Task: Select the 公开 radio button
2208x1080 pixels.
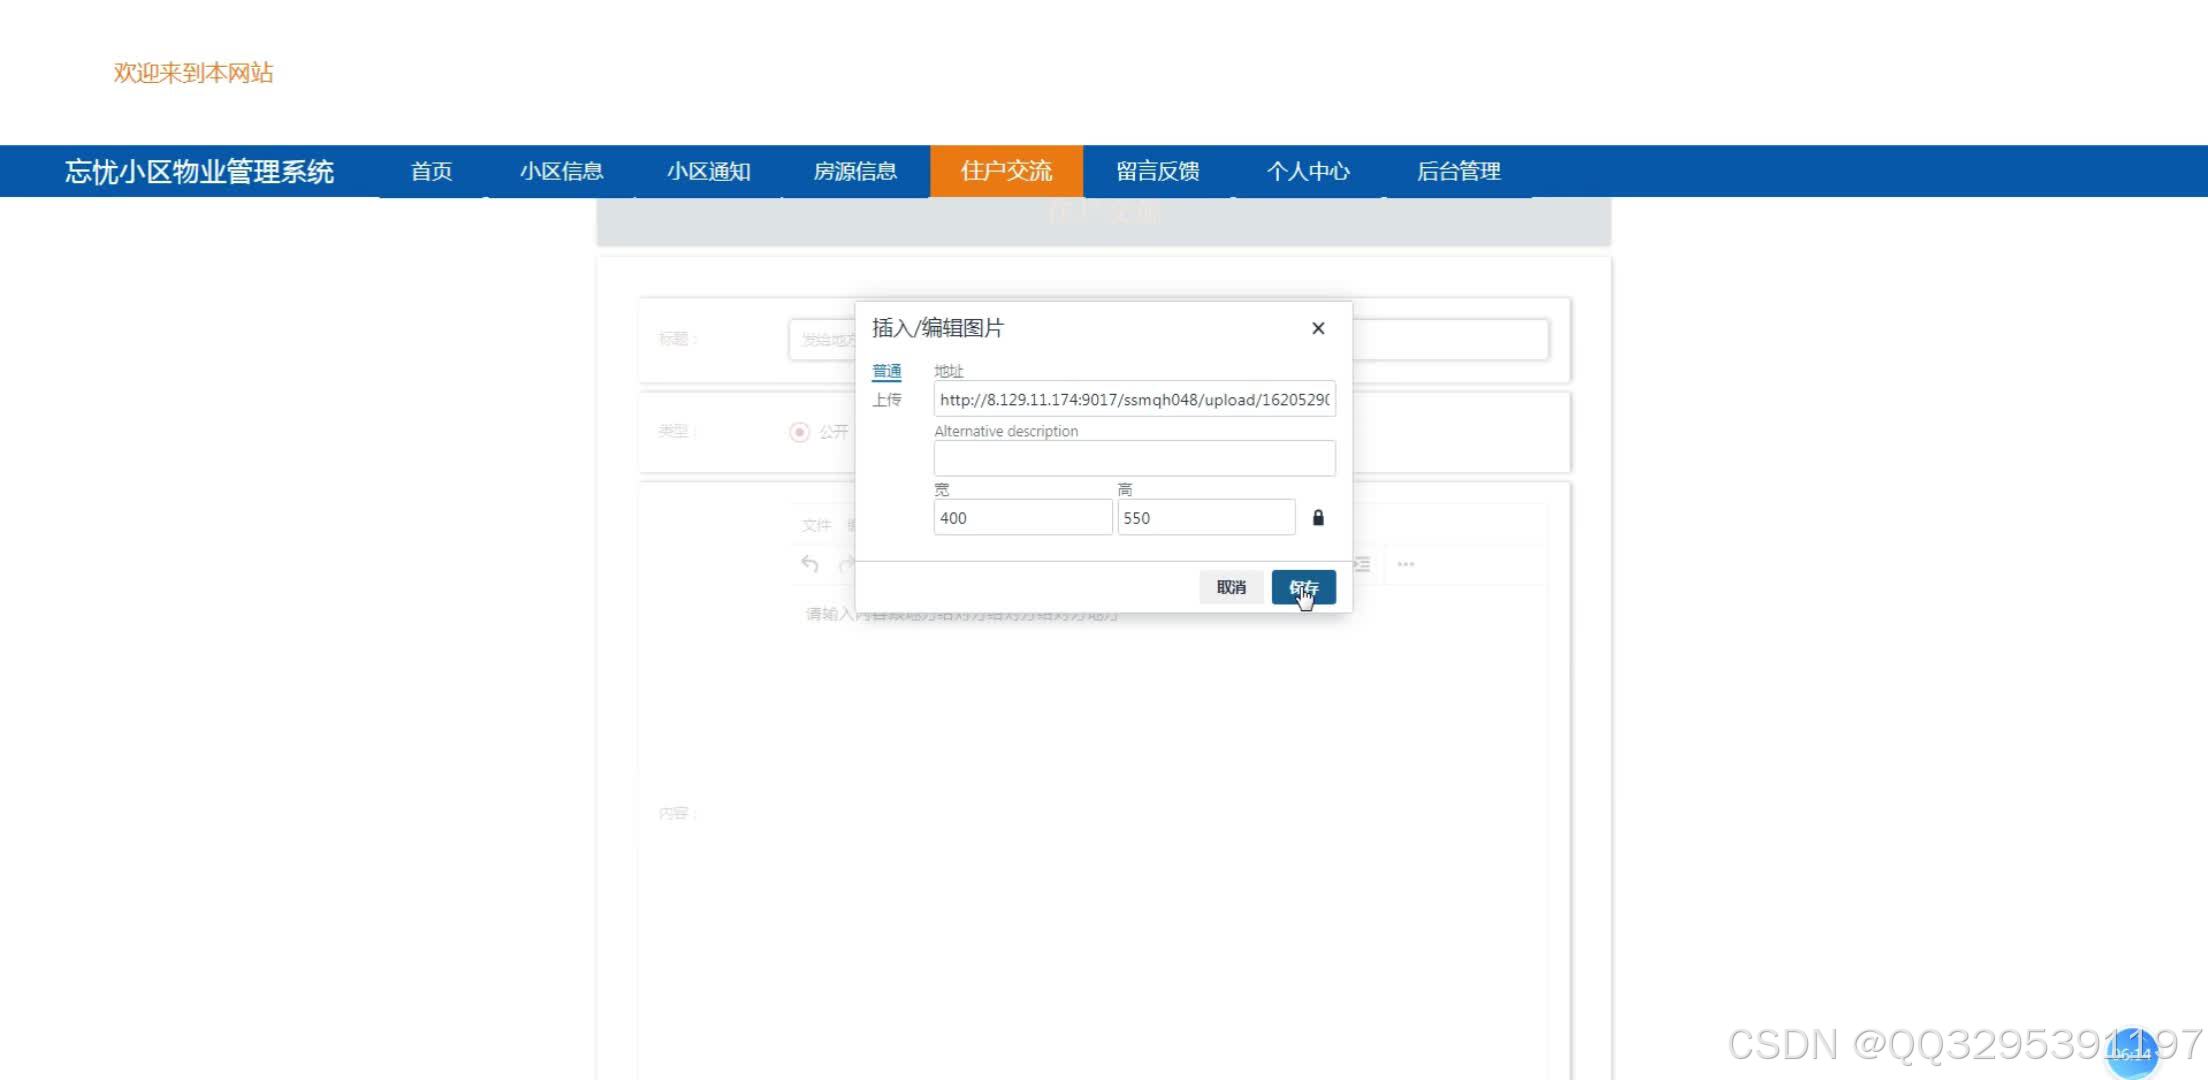Action: 799,432
